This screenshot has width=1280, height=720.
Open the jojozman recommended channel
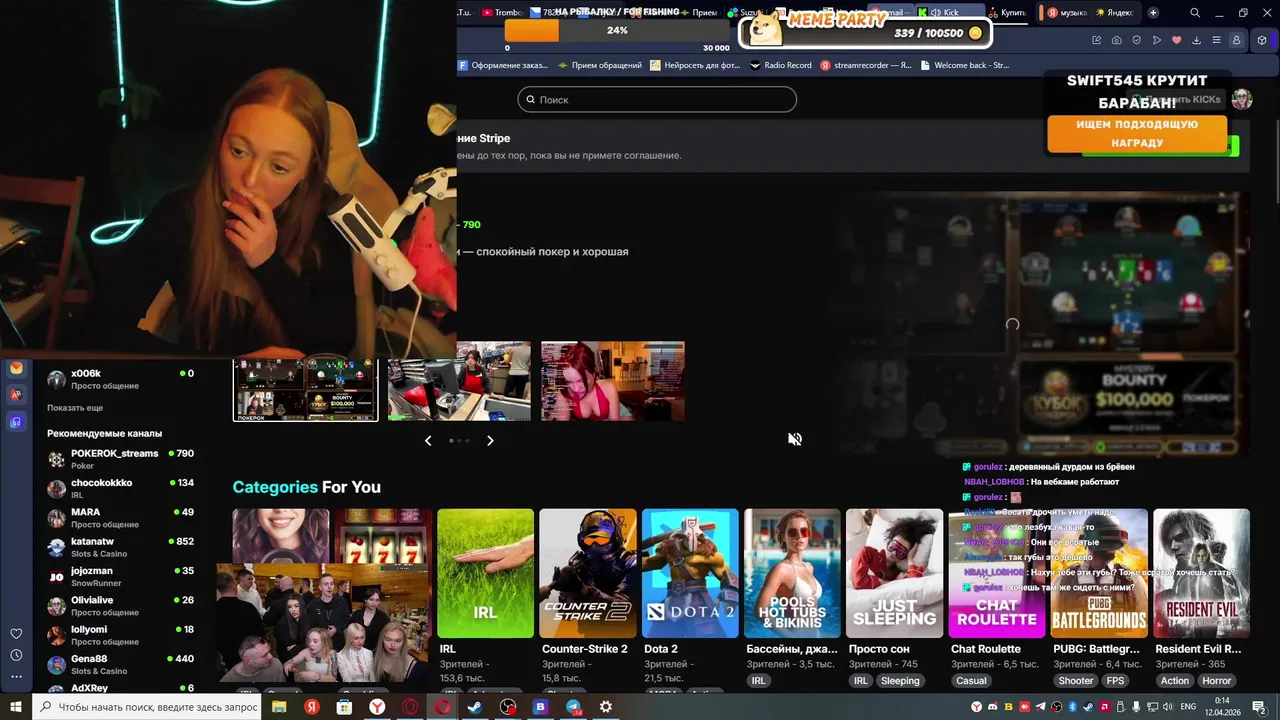(120, 576)
